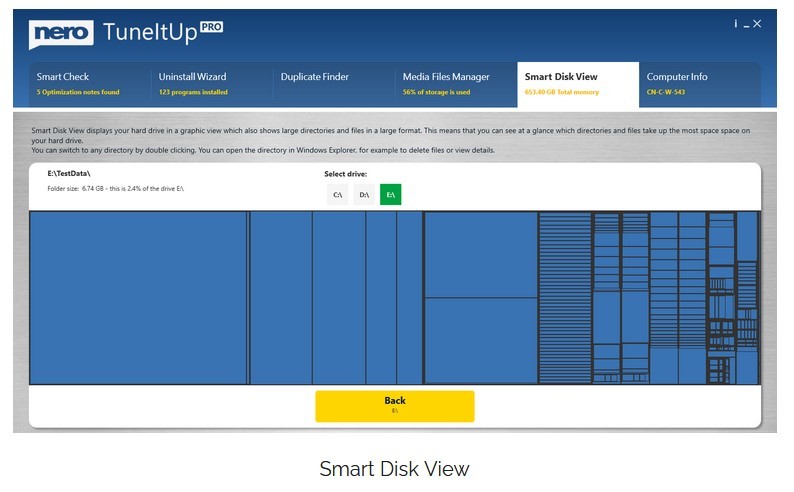Close the TuneItUp window
The width and height of the screenshot is (794, 492).
[757, 24]
